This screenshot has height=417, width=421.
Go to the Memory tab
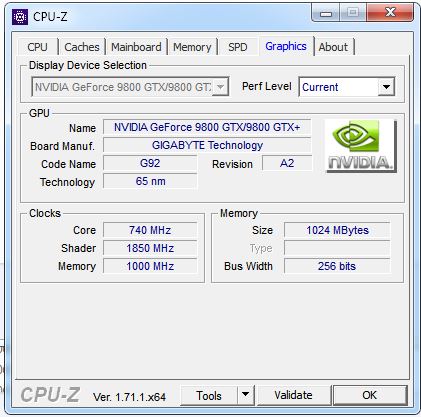click(x=192, y=47)
